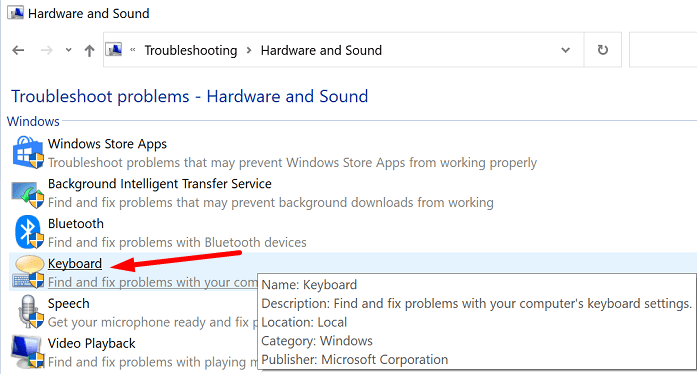This screenshot has height=374, width=697.
Task: Click the Troubleshooting breadcrumb
Action: pyautogui.click(x=191, y=50)
